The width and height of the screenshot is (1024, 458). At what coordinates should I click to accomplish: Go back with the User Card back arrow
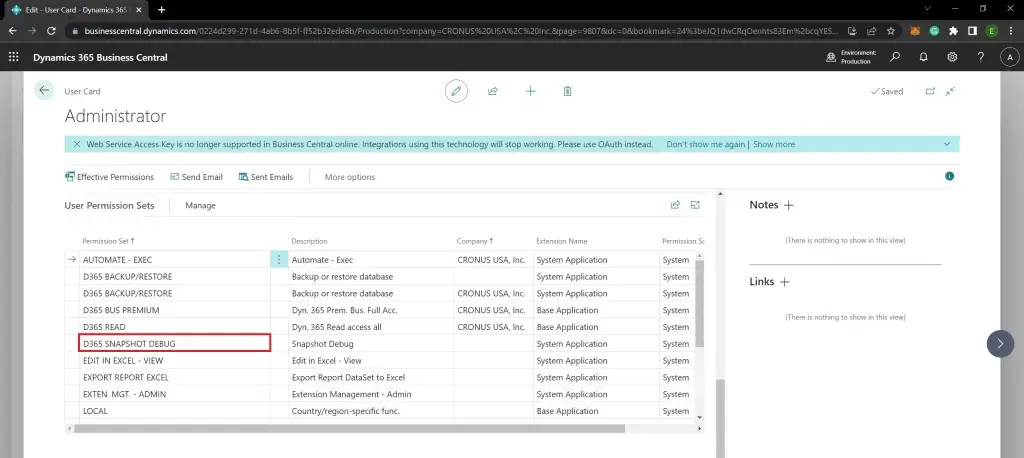pyautogui.click(x=44, y=91)
